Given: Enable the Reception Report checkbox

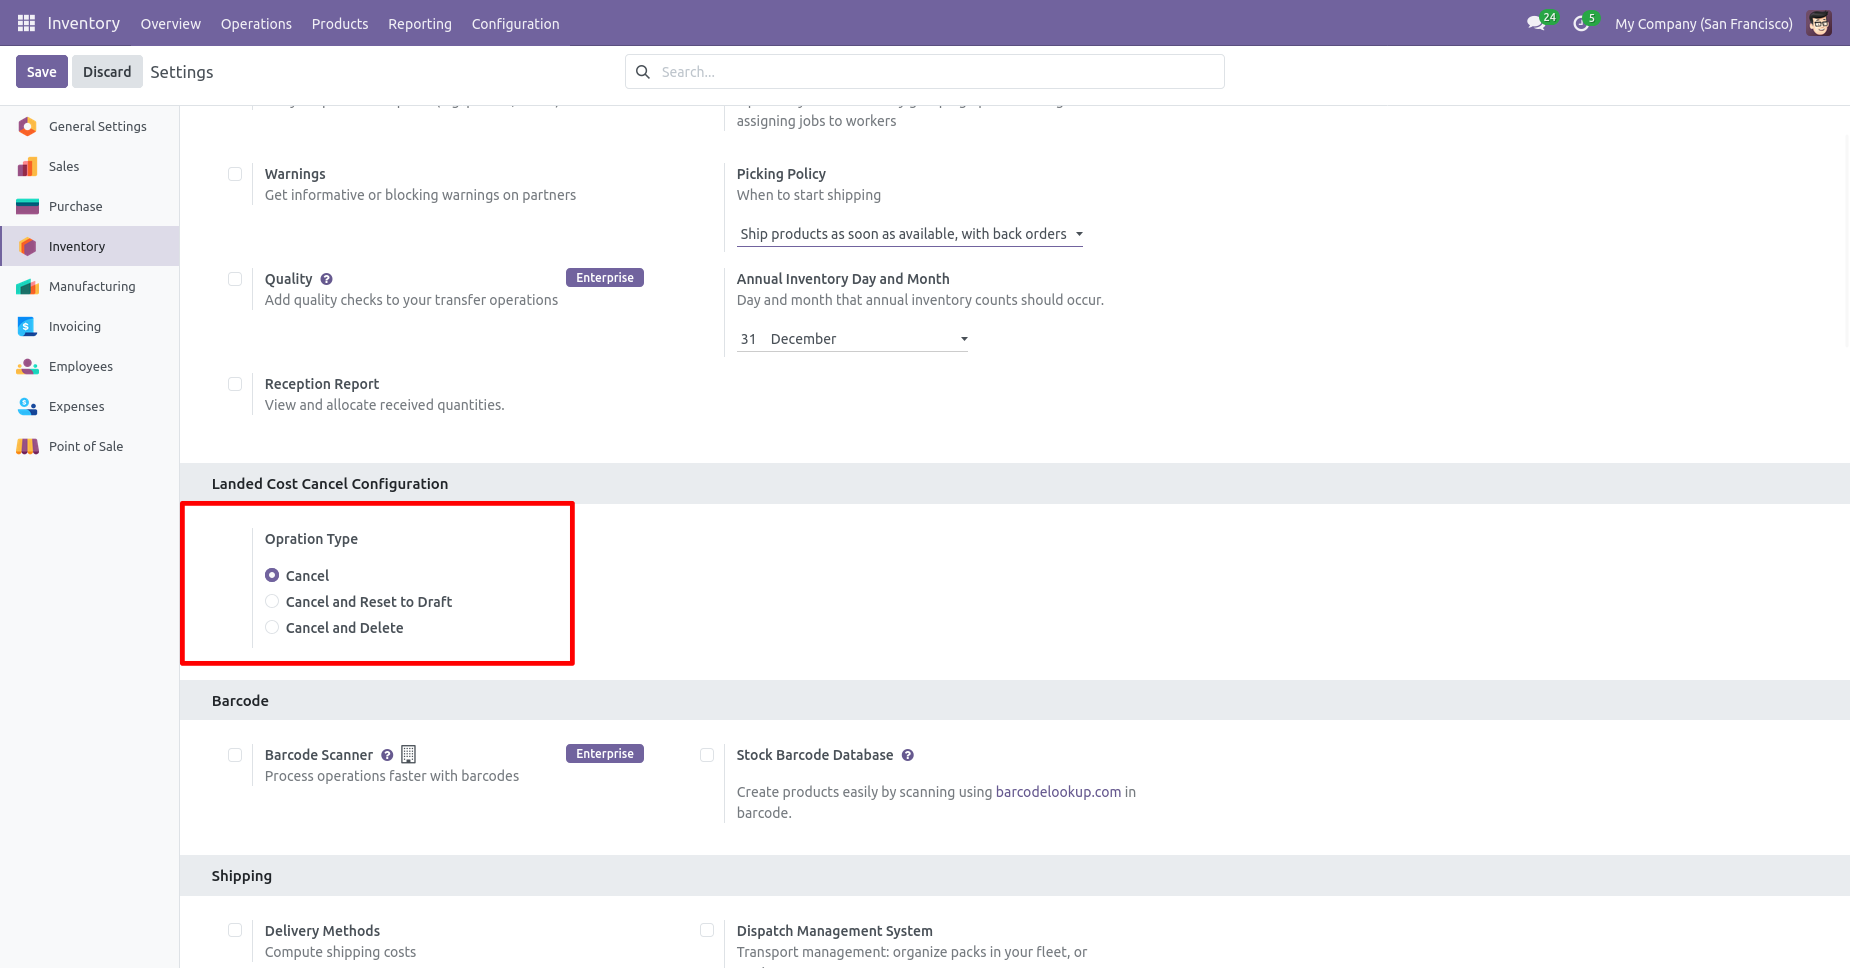Looking at the screenshot, I should tap(235, 384).
